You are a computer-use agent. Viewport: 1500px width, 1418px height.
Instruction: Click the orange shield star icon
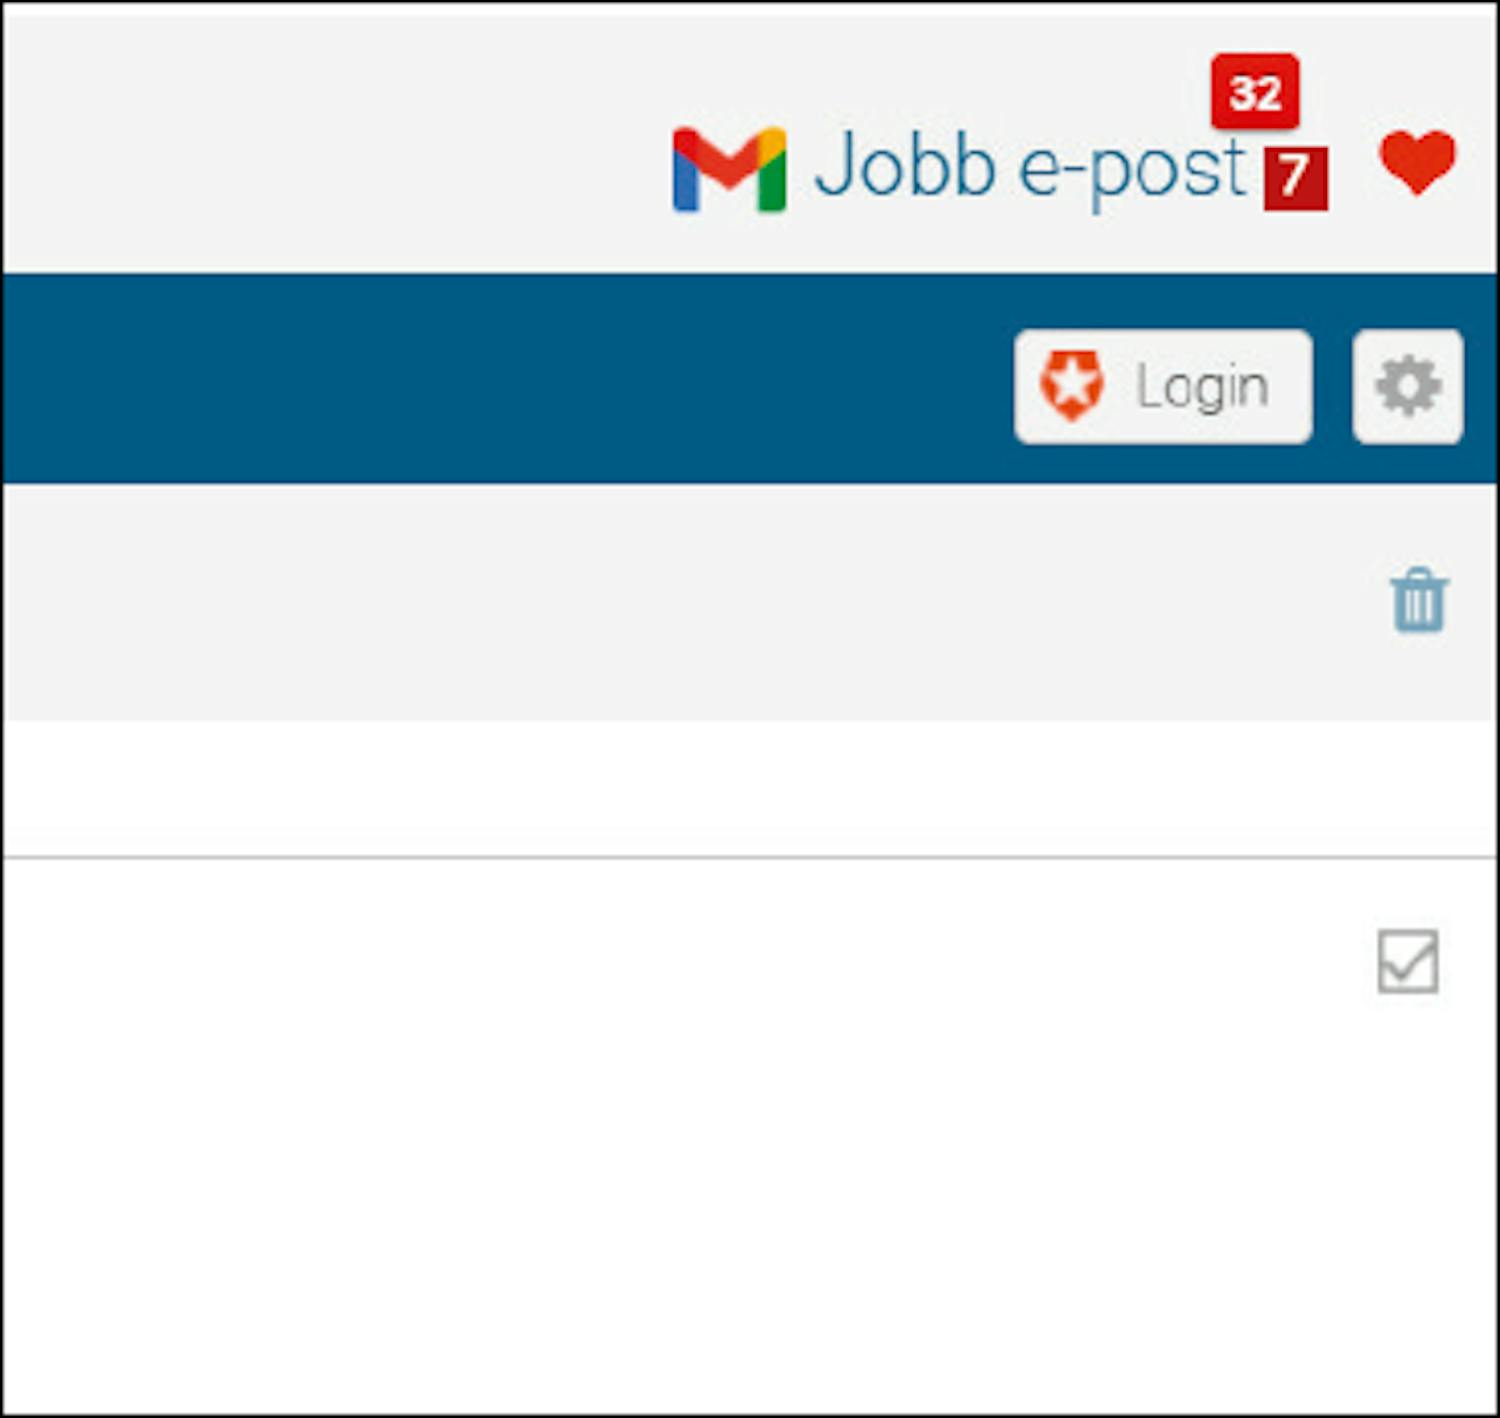(1072, 385)
